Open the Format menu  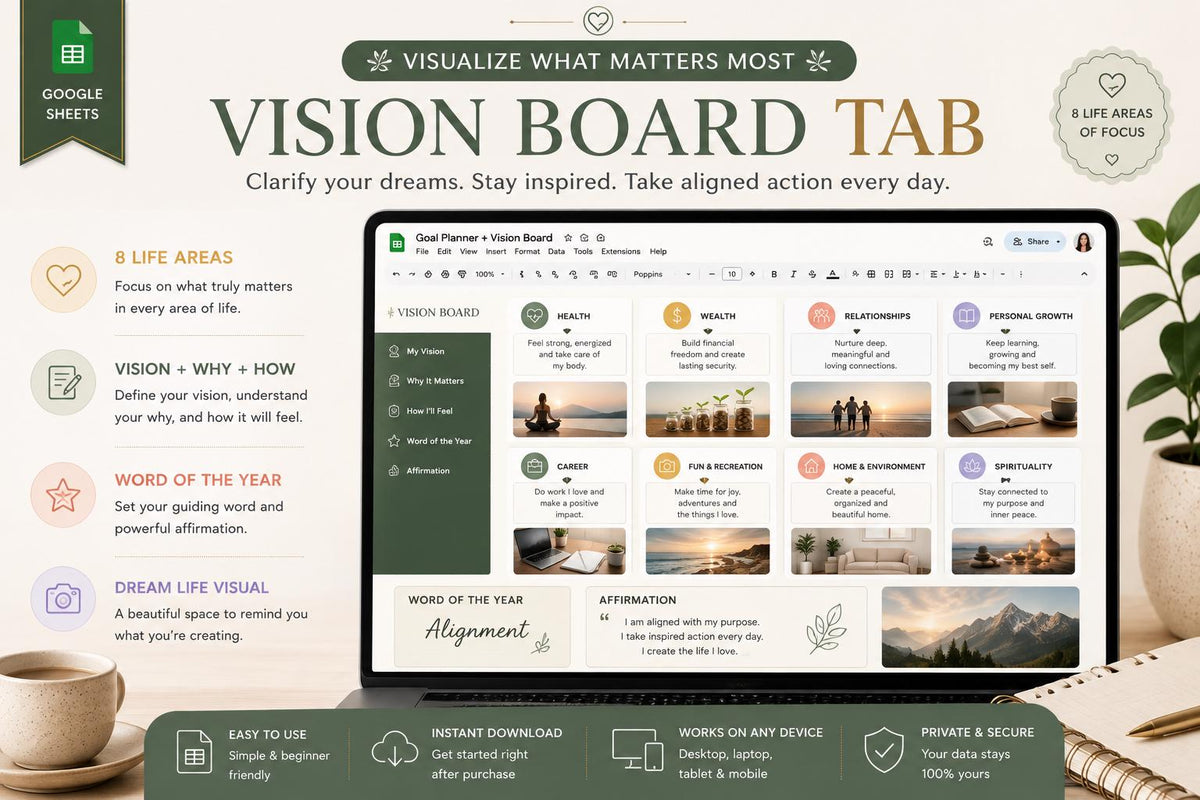coord(527,252)
